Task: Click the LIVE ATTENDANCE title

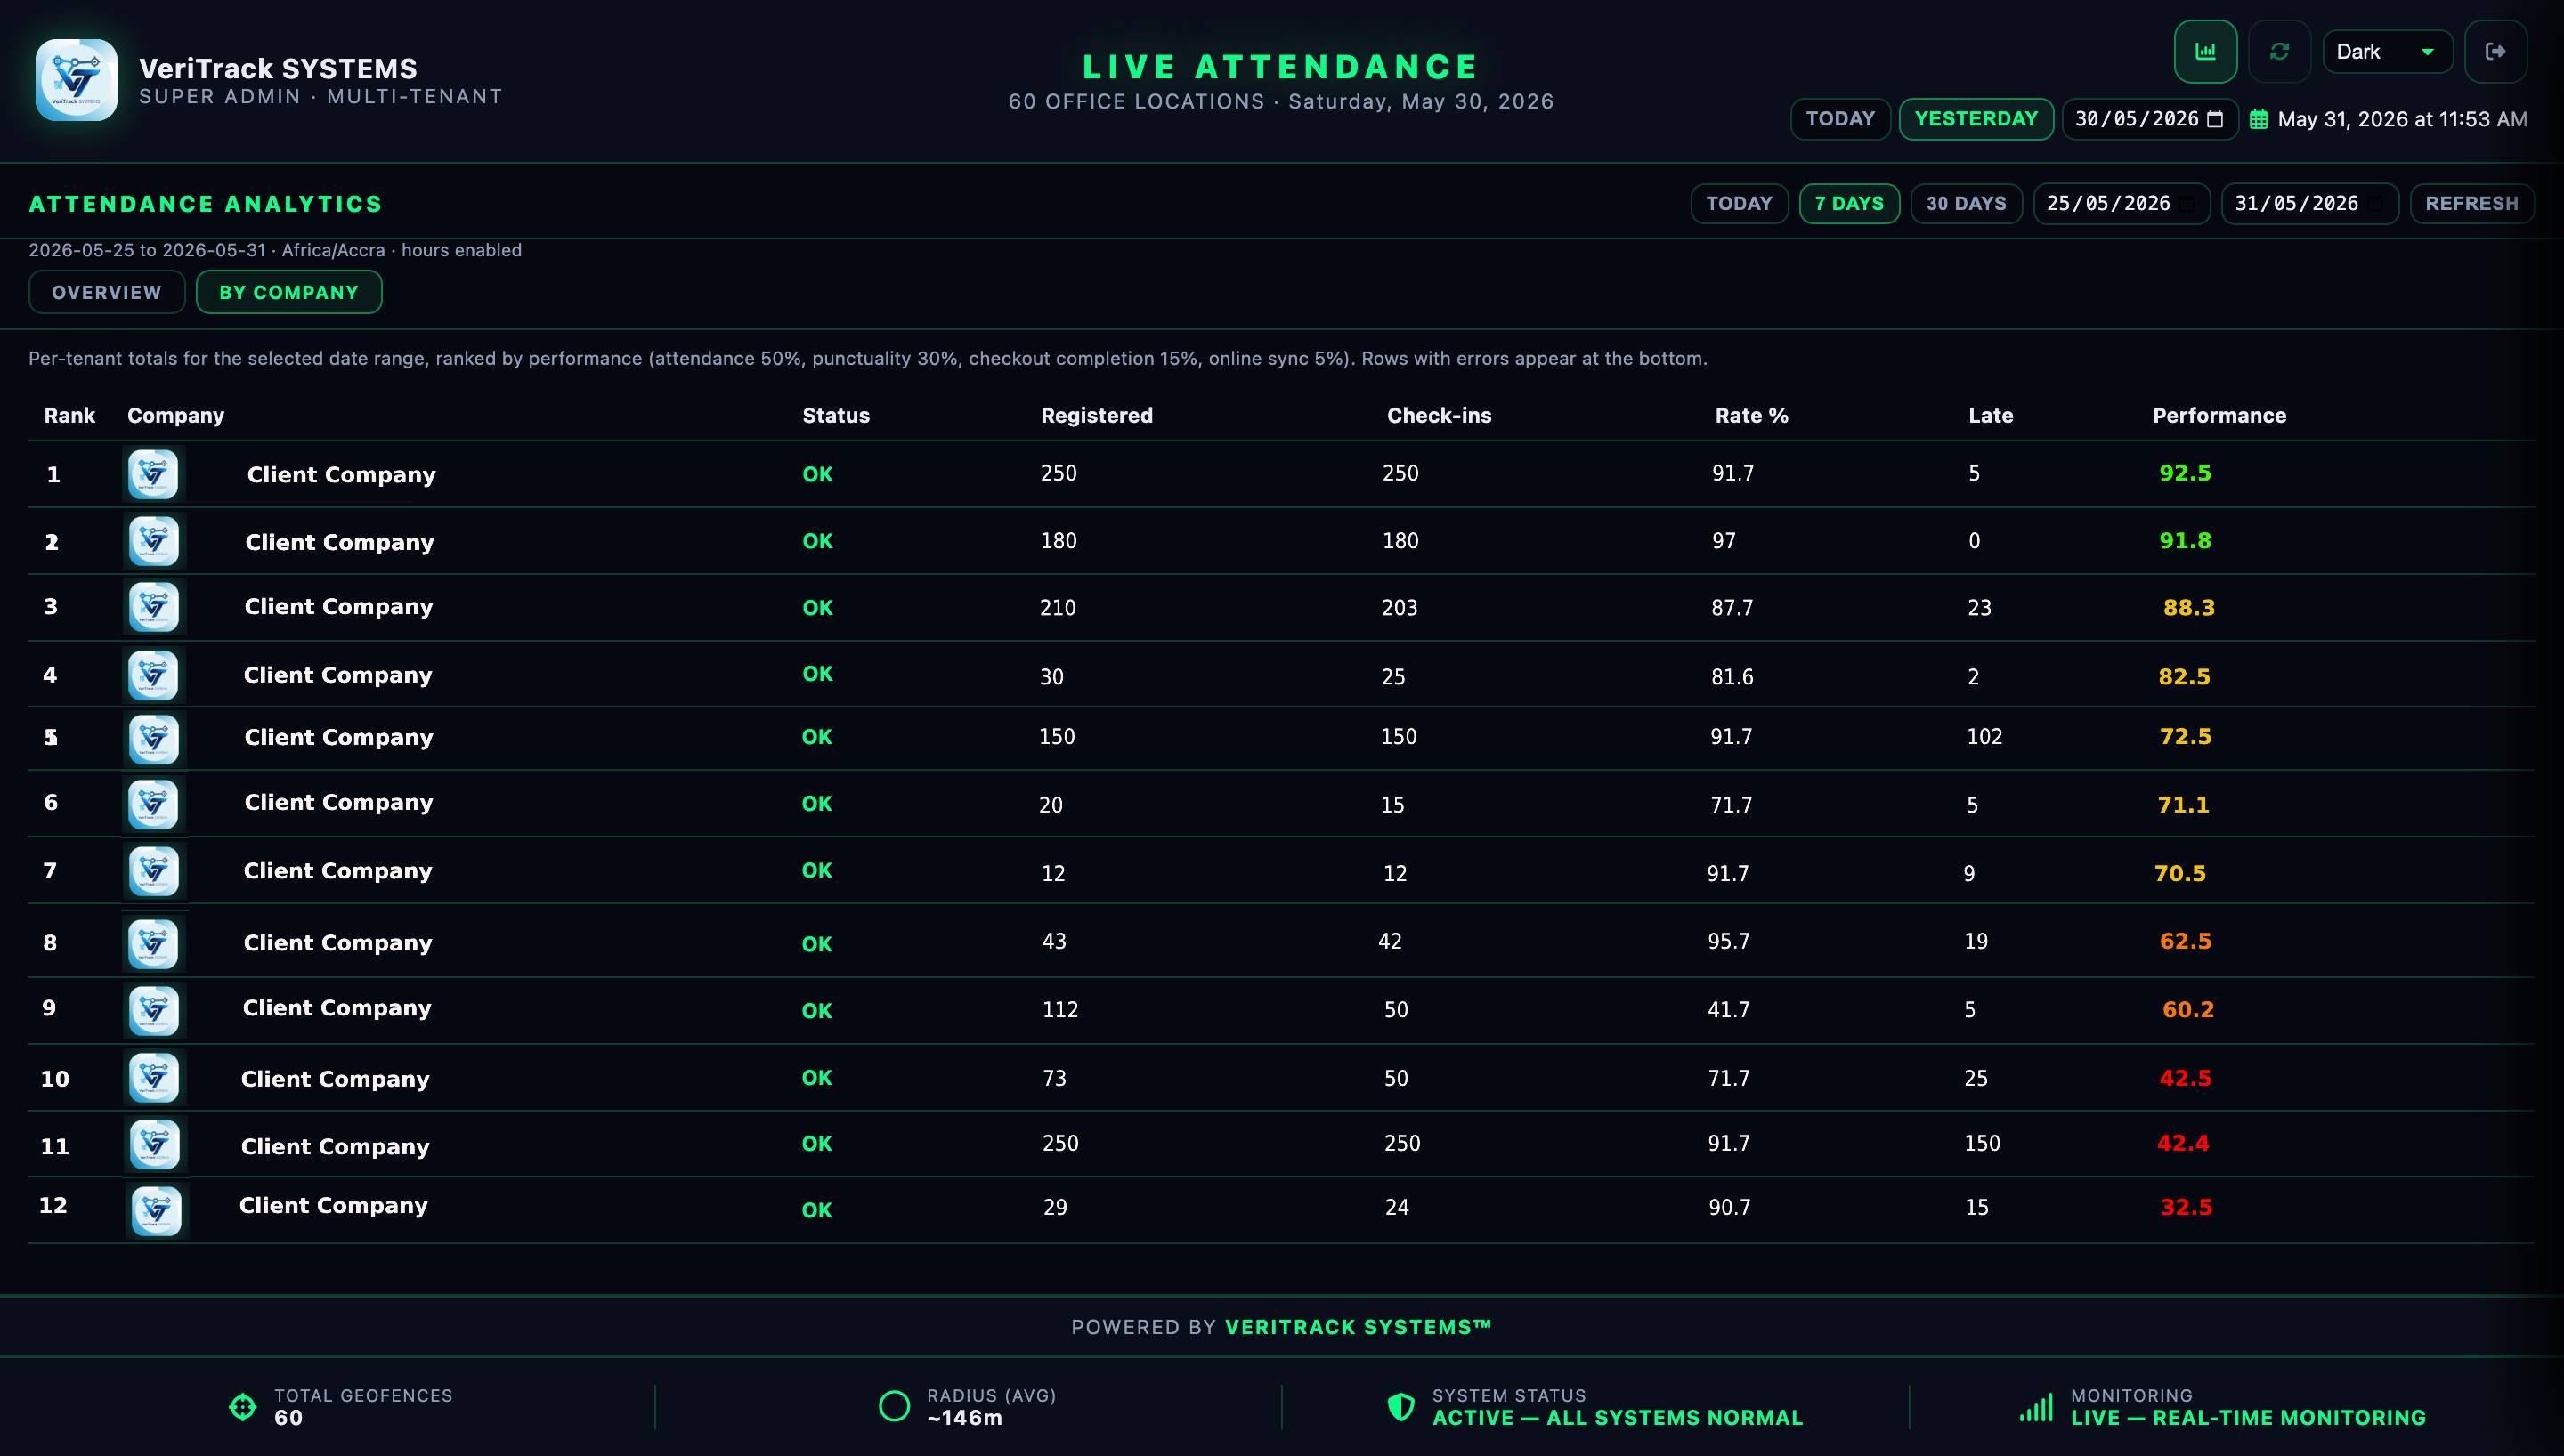Action: (x=1281, y=67)
